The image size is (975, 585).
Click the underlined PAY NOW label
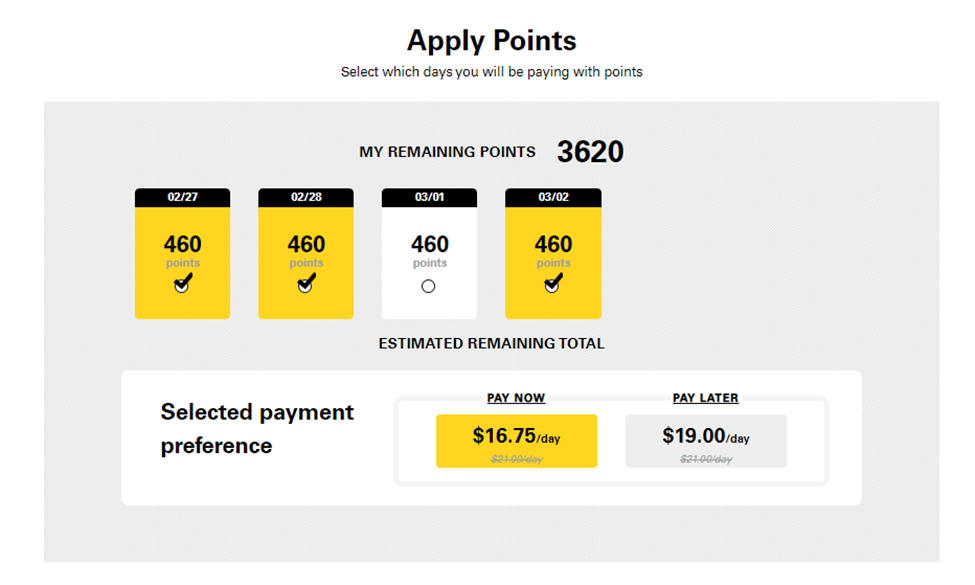[x=515, y=398]
